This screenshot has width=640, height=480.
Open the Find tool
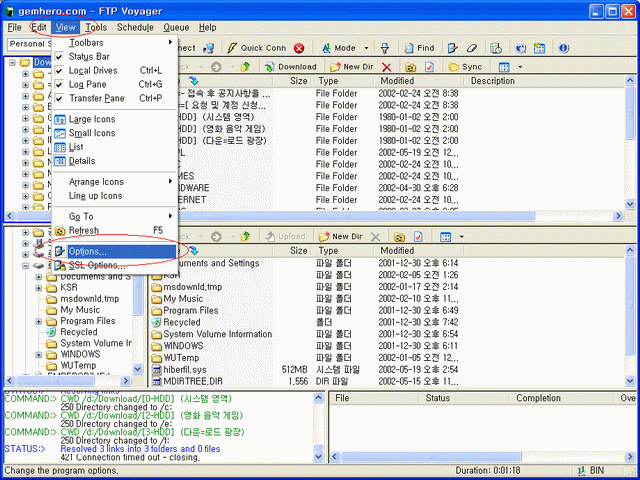point(419,48)
